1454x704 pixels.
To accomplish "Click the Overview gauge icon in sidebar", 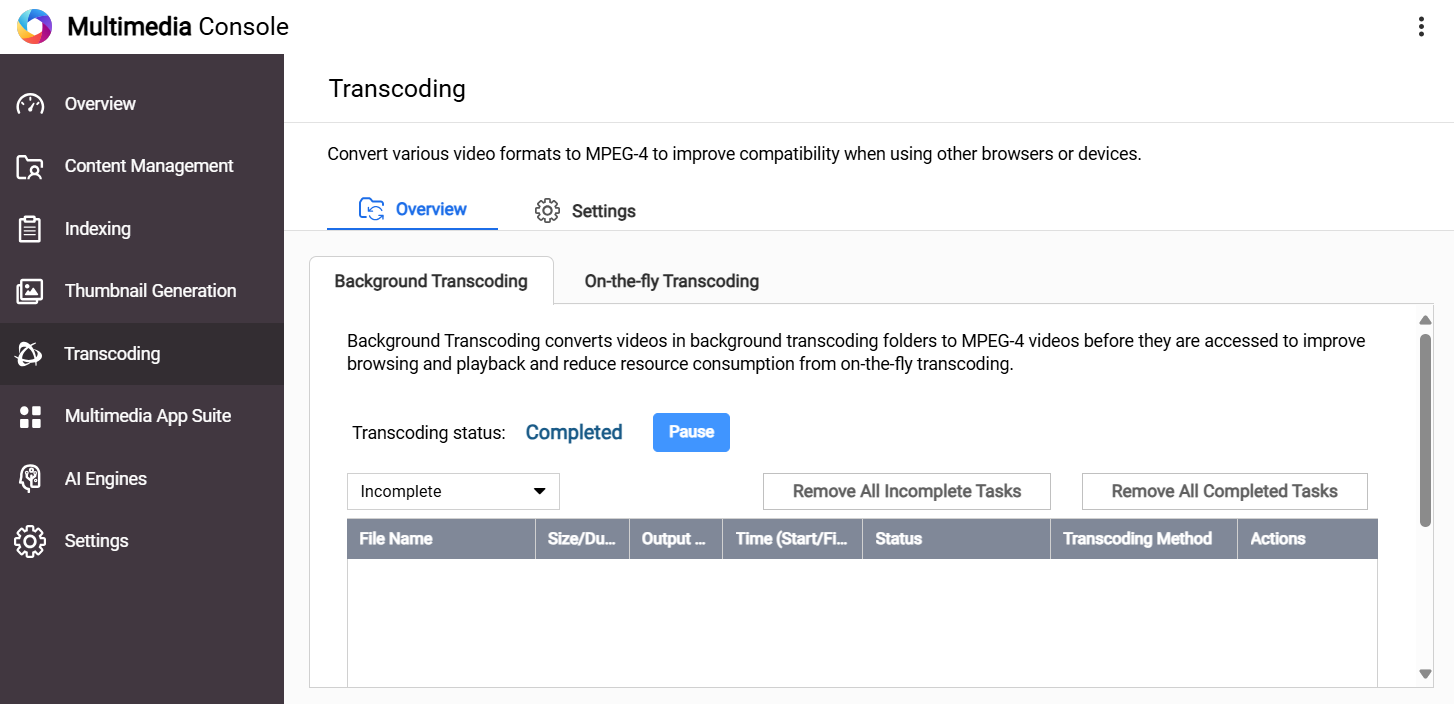I will click(x=30, y=104).
